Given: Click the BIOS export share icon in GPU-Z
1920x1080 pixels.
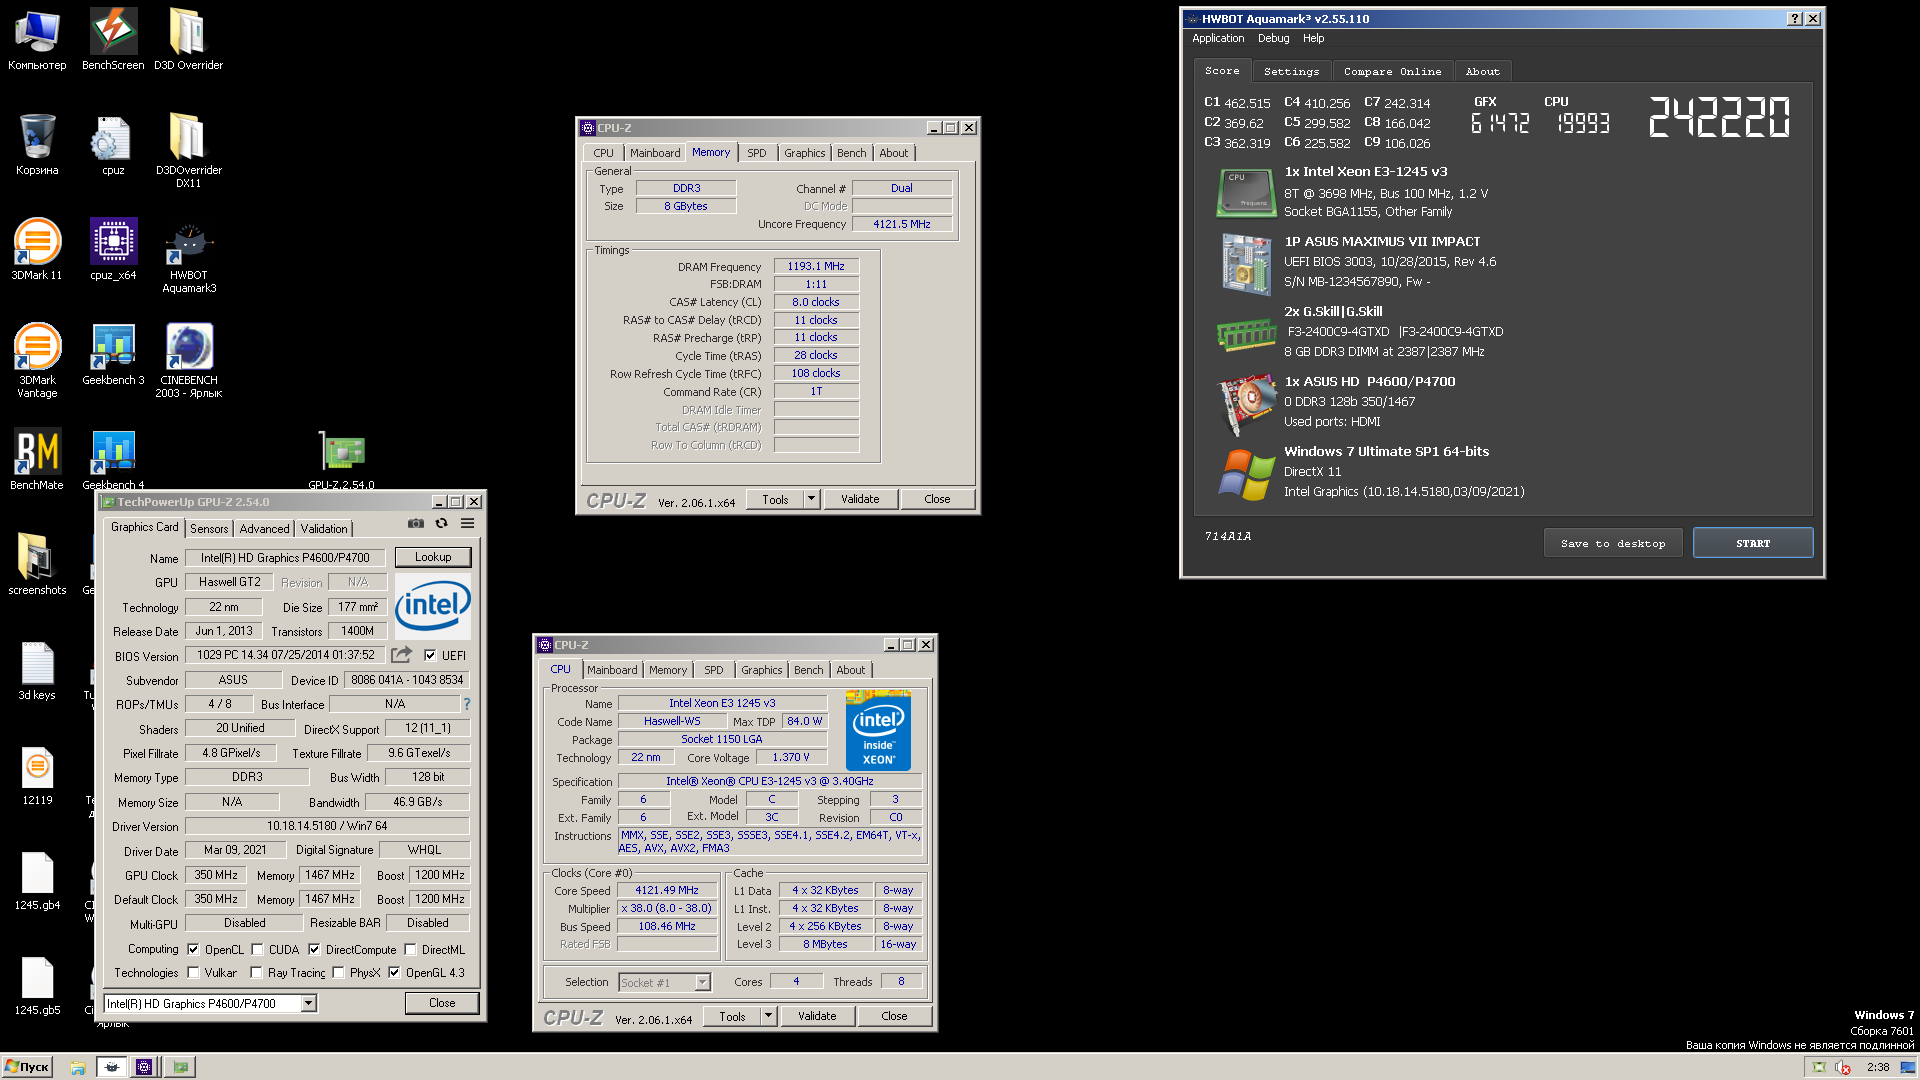Looking at the screenshot, I should click(x=401, y=655).
